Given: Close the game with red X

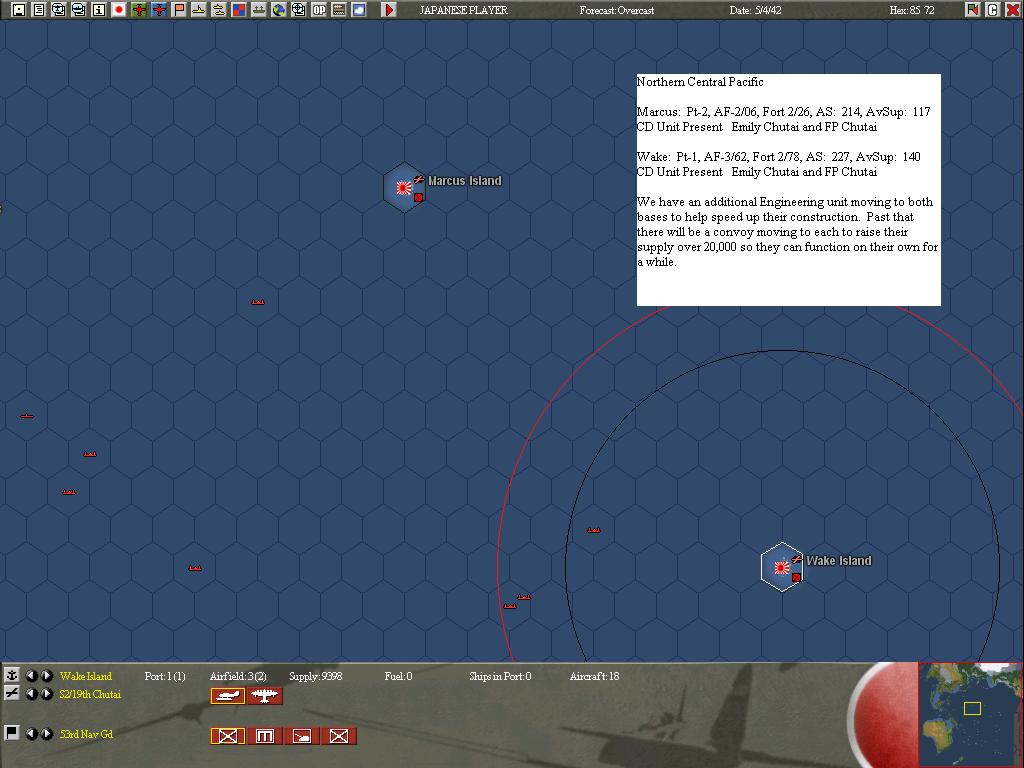Looking at the screenshot, I should pyautogui.click(x=1013, y=10).
